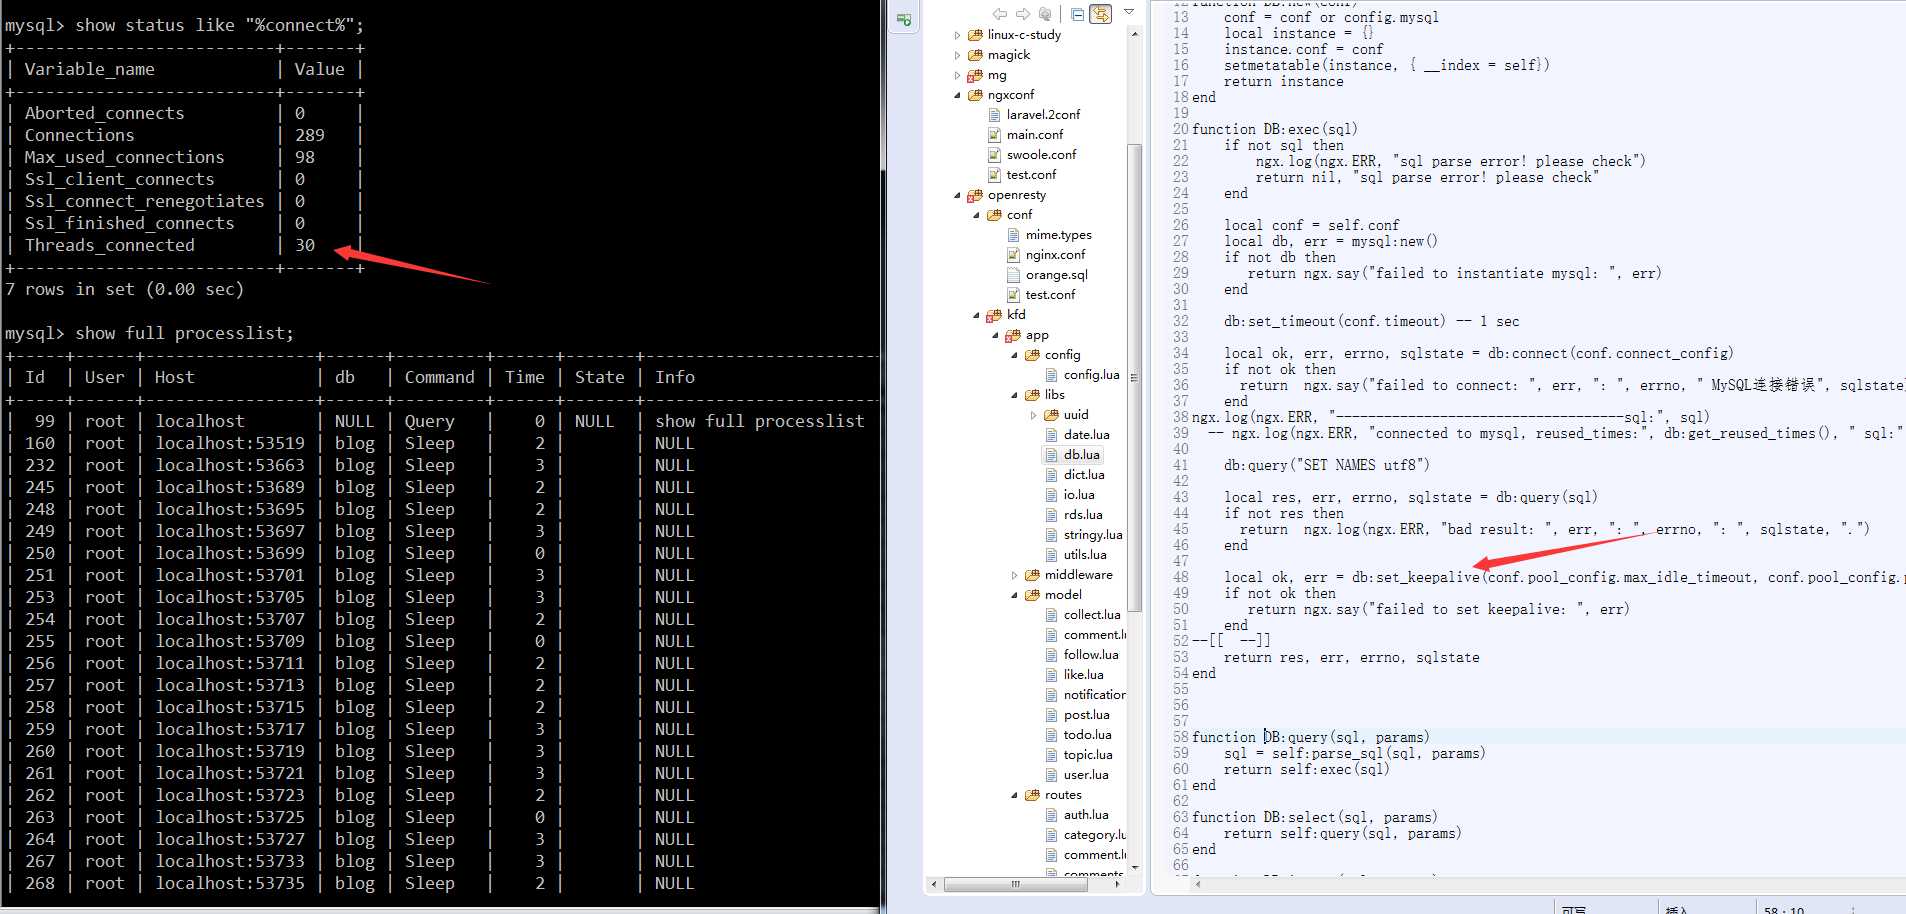The height and width of the screenshot is (914, 1906).
Task: Open topic.lua in model folder
Action: coord(1088,755)
